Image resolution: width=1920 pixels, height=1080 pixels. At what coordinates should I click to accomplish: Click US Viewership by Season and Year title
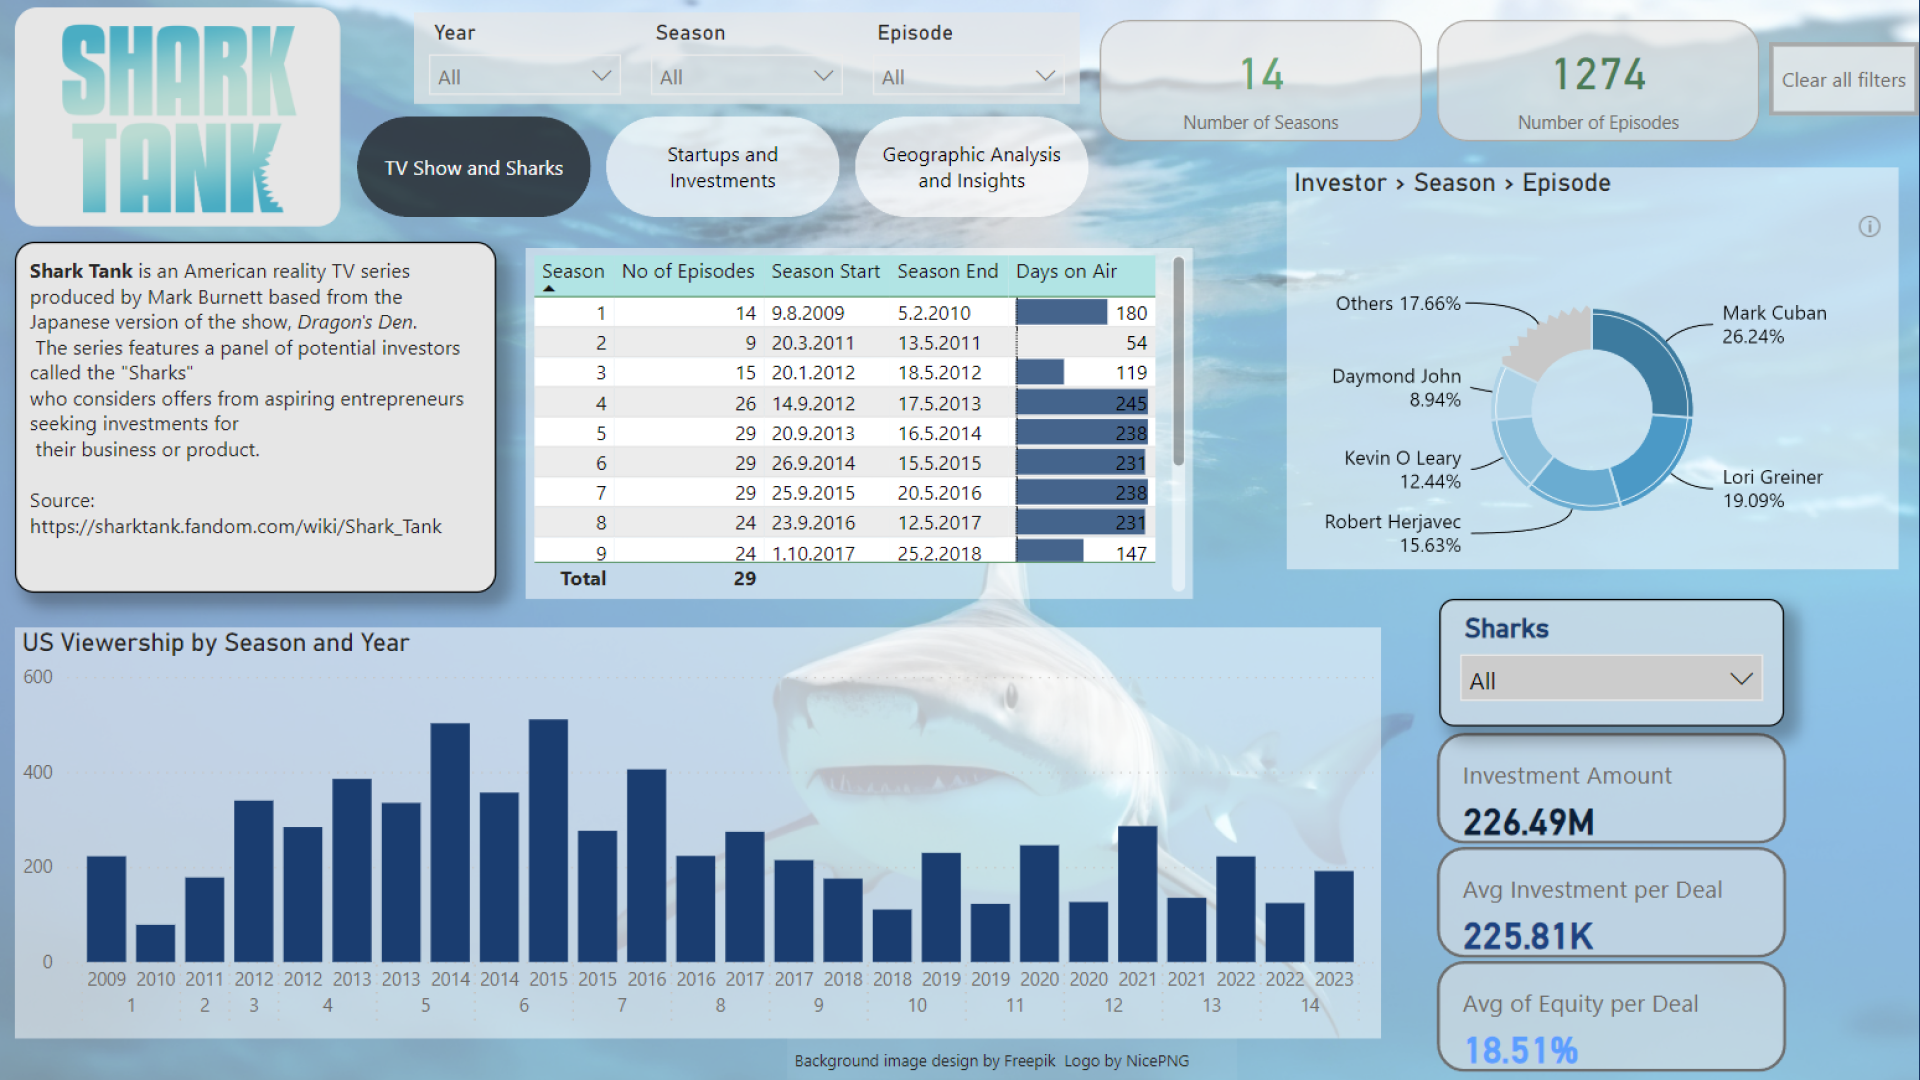pyautogui.click(x=216, y=642)
